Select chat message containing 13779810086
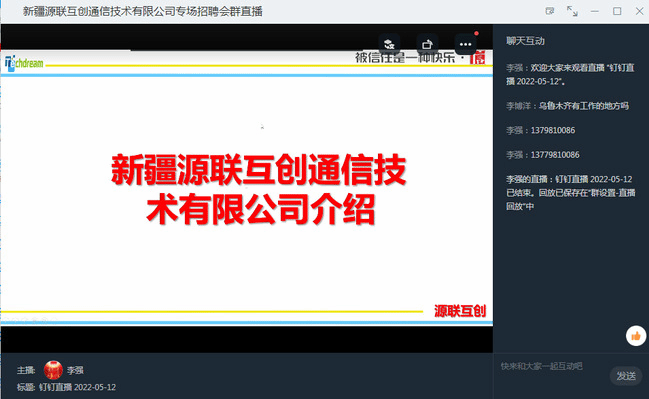Viewport: 649px width, 399px height. pyautogui.click(x=543, y=155)
